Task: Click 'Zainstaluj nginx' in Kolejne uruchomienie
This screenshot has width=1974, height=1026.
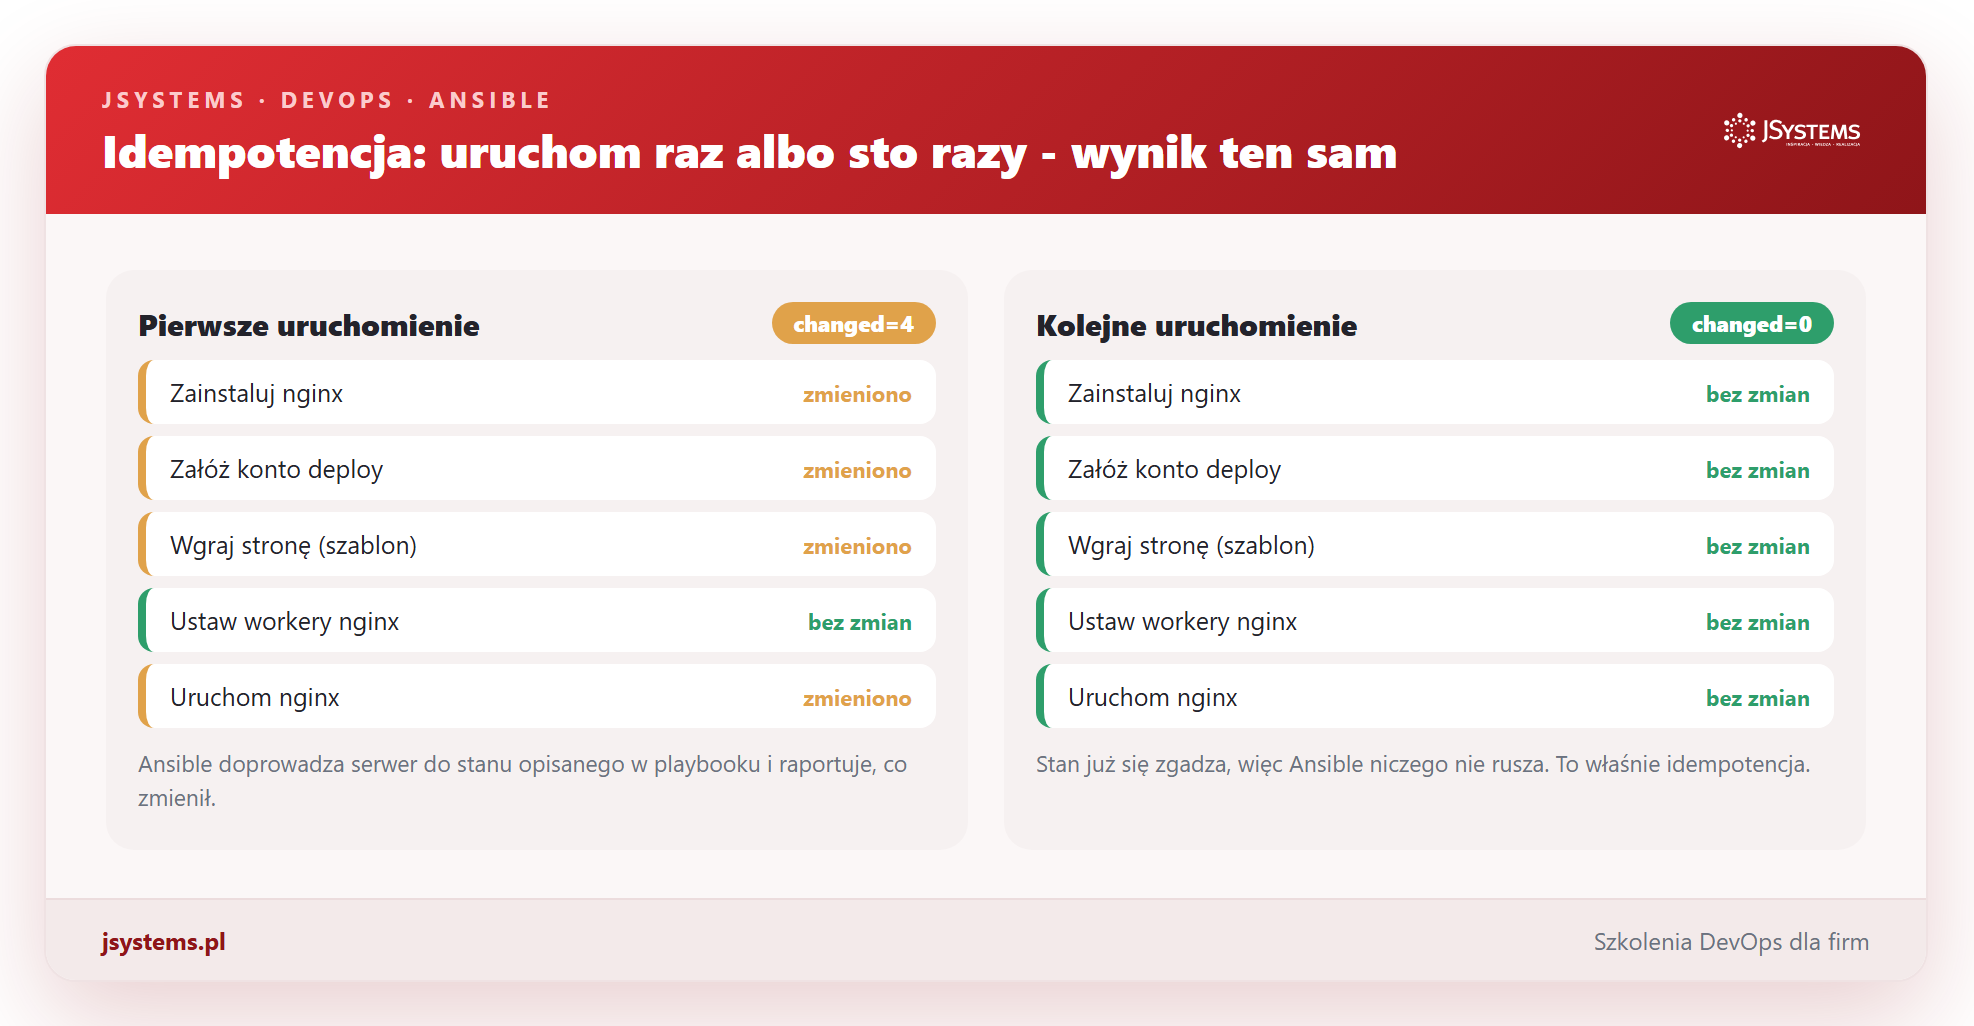Action: tap(1154, 394)
